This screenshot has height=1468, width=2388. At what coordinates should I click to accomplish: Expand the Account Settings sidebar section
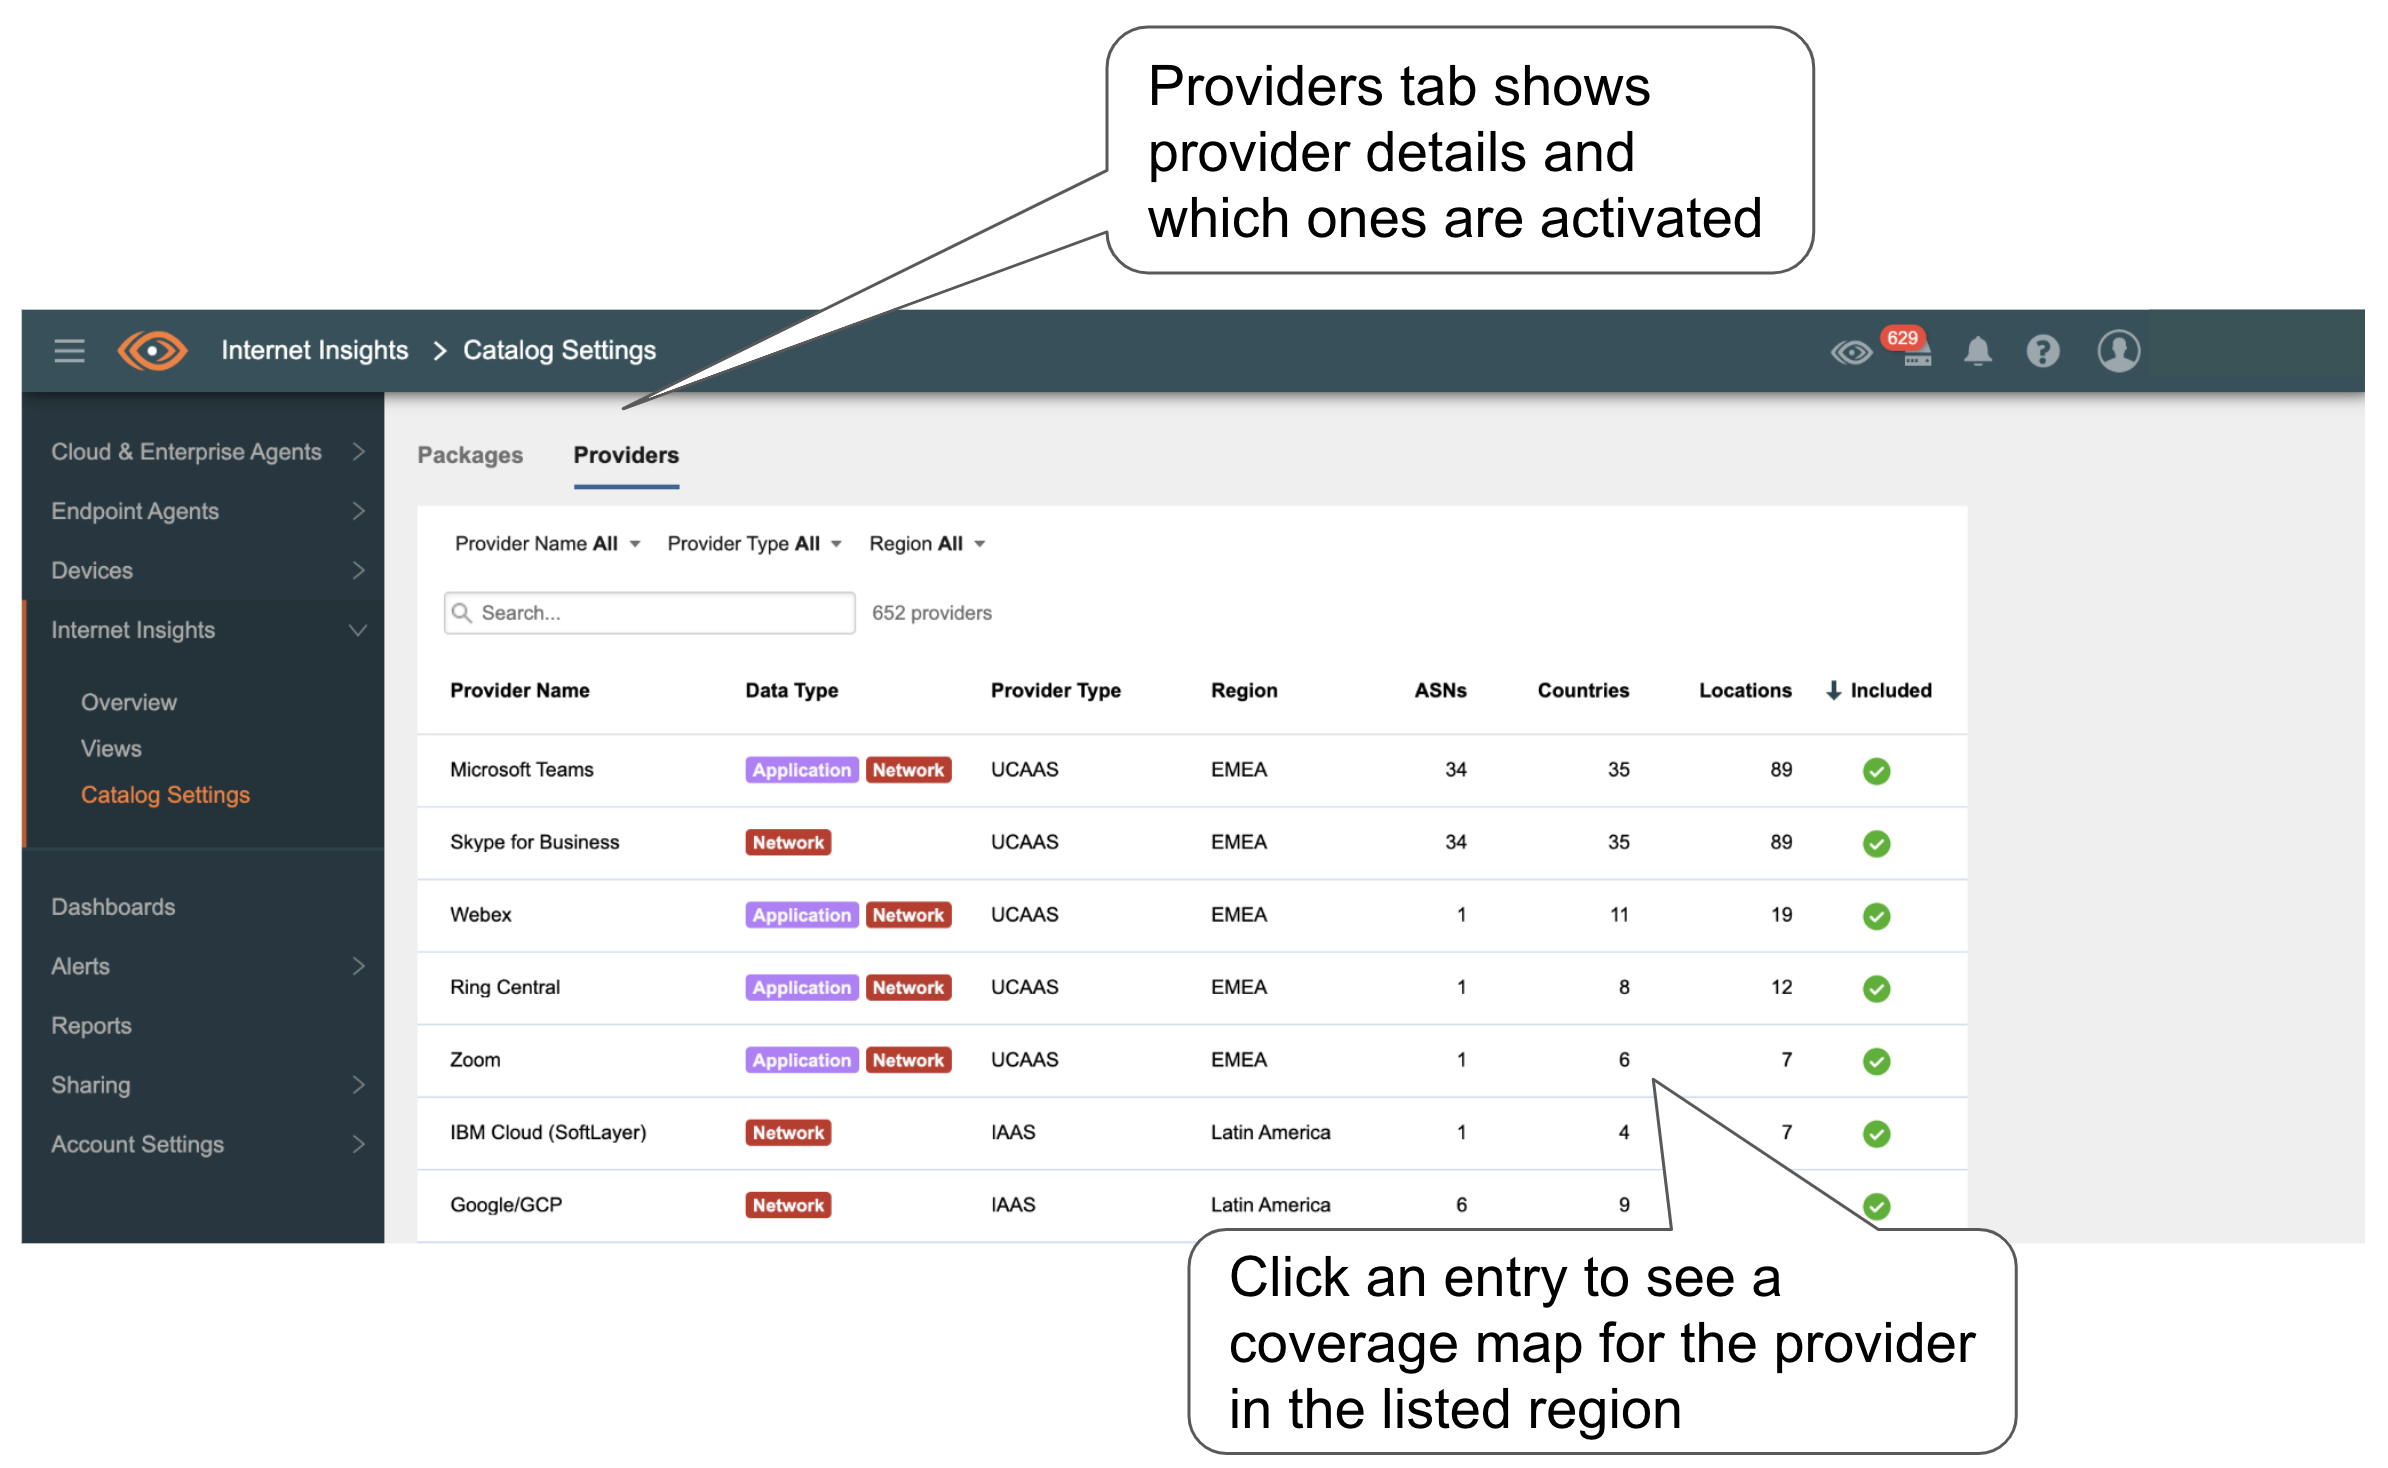(x=206, y=1144)
